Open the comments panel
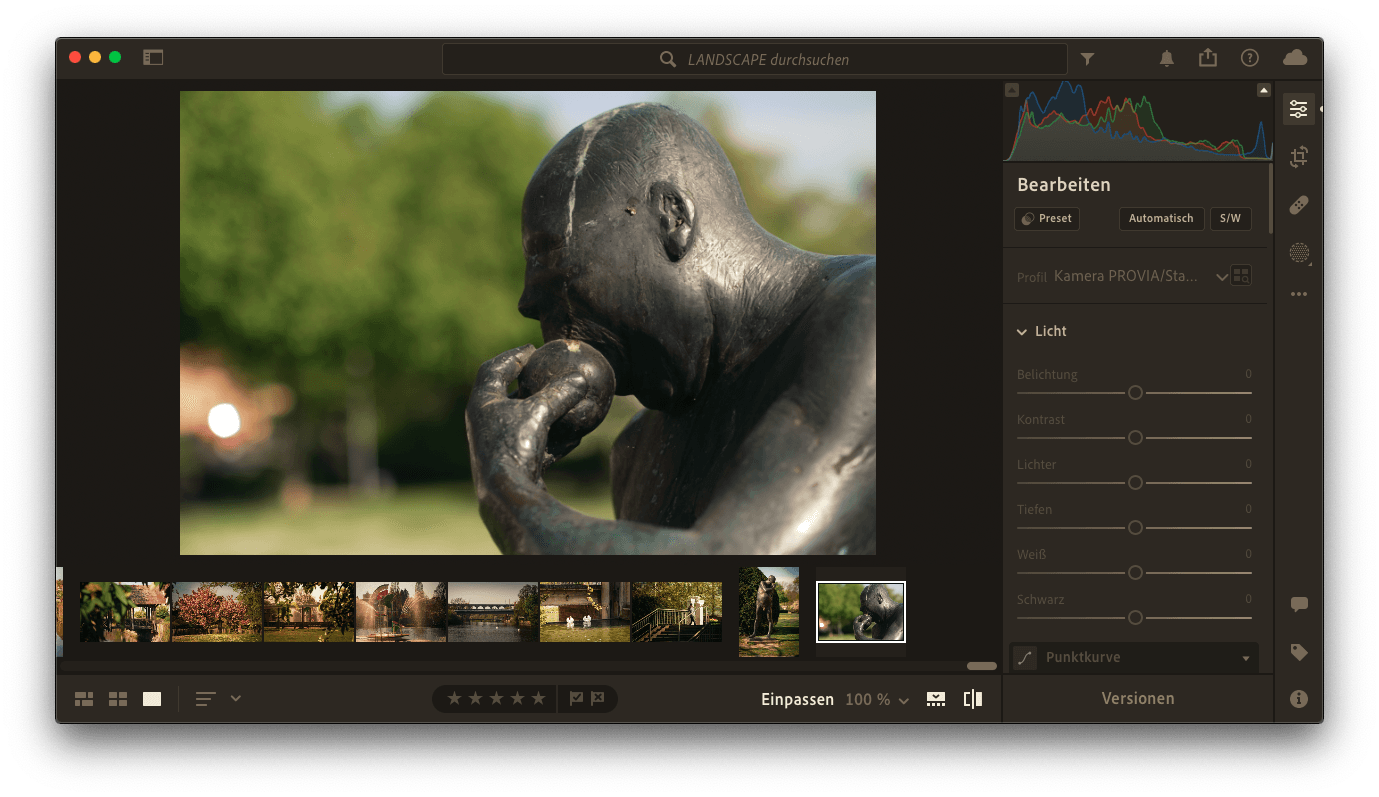Viewport: 1379px width, 797px height. (1298, 605)
